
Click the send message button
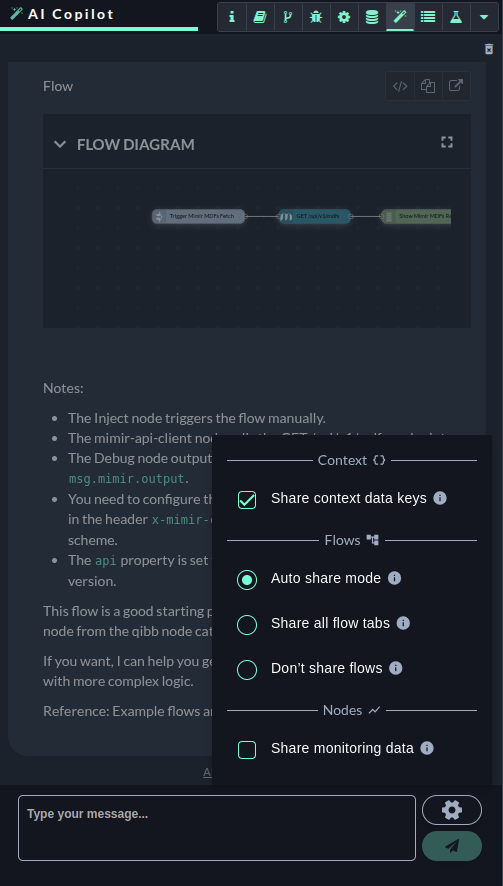452,845
